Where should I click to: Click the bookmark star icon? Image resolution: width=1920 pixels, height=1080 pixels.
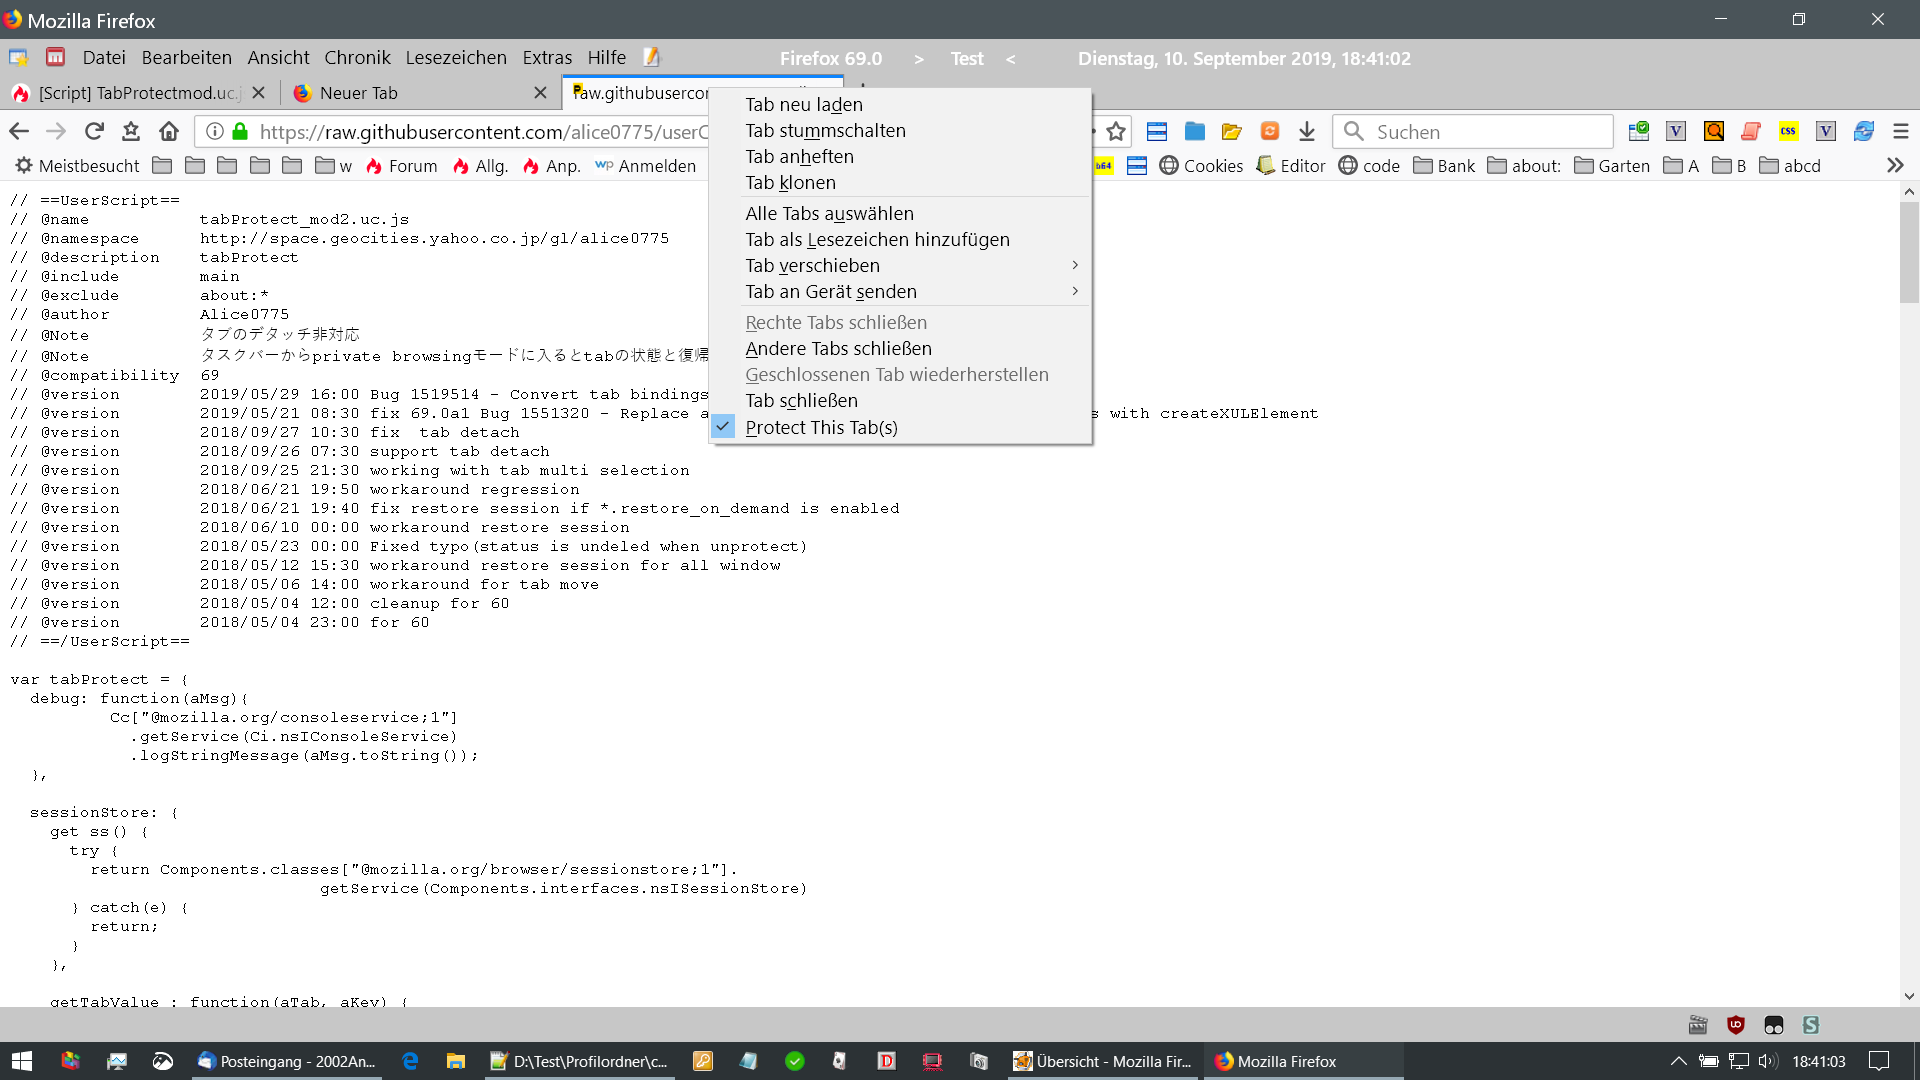pos(1117,131)
